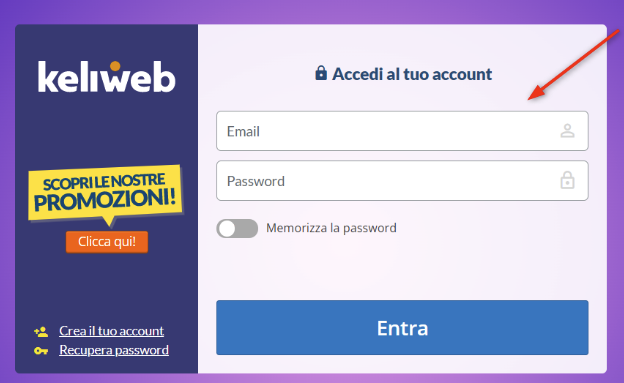624x383 pixels.
Task: Focus the Password input field
Action: 402,180
